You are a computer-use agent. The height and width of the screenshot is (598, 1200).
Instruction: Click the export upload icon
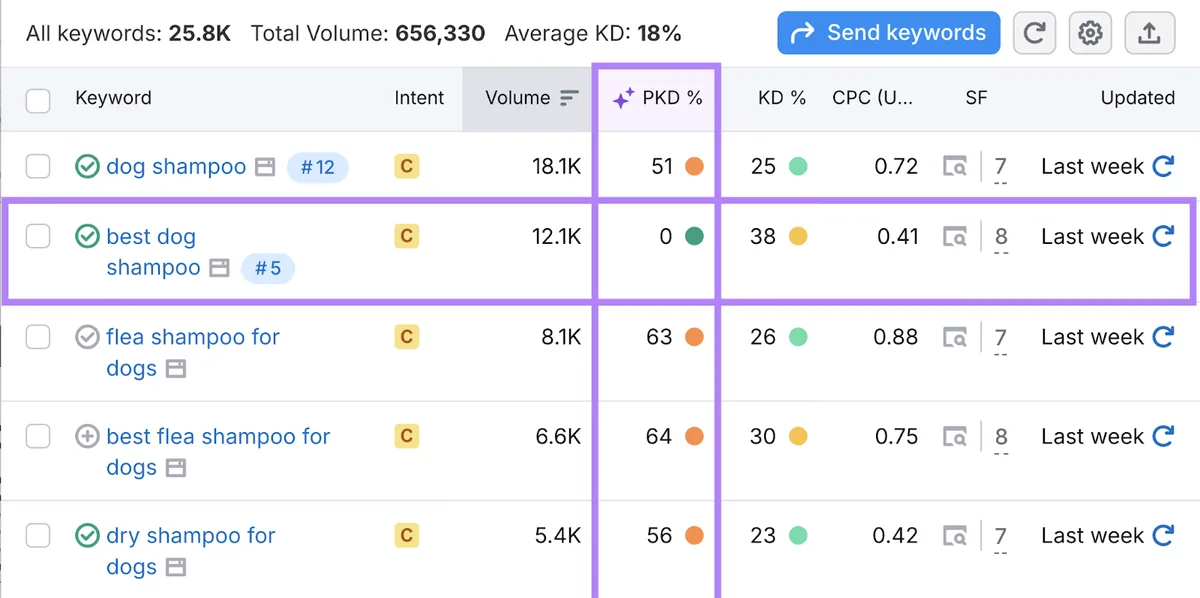(1149, 34)
